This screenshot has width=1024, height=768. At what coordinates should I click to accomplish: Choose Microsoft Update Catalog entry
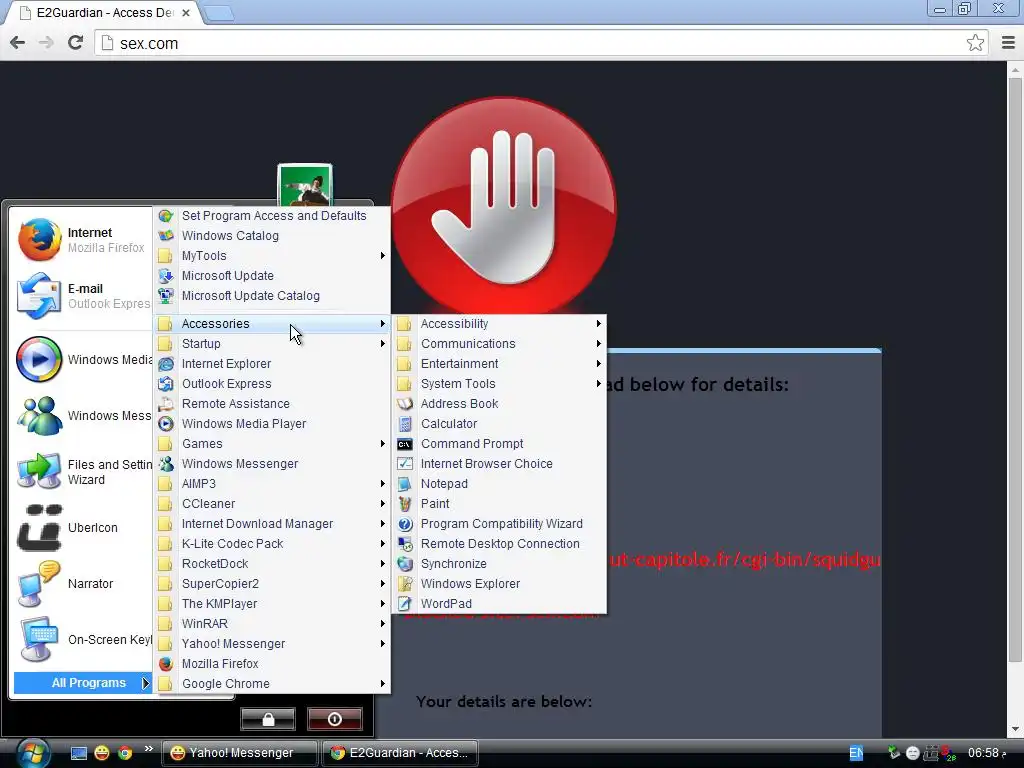(x=272, y=296)
